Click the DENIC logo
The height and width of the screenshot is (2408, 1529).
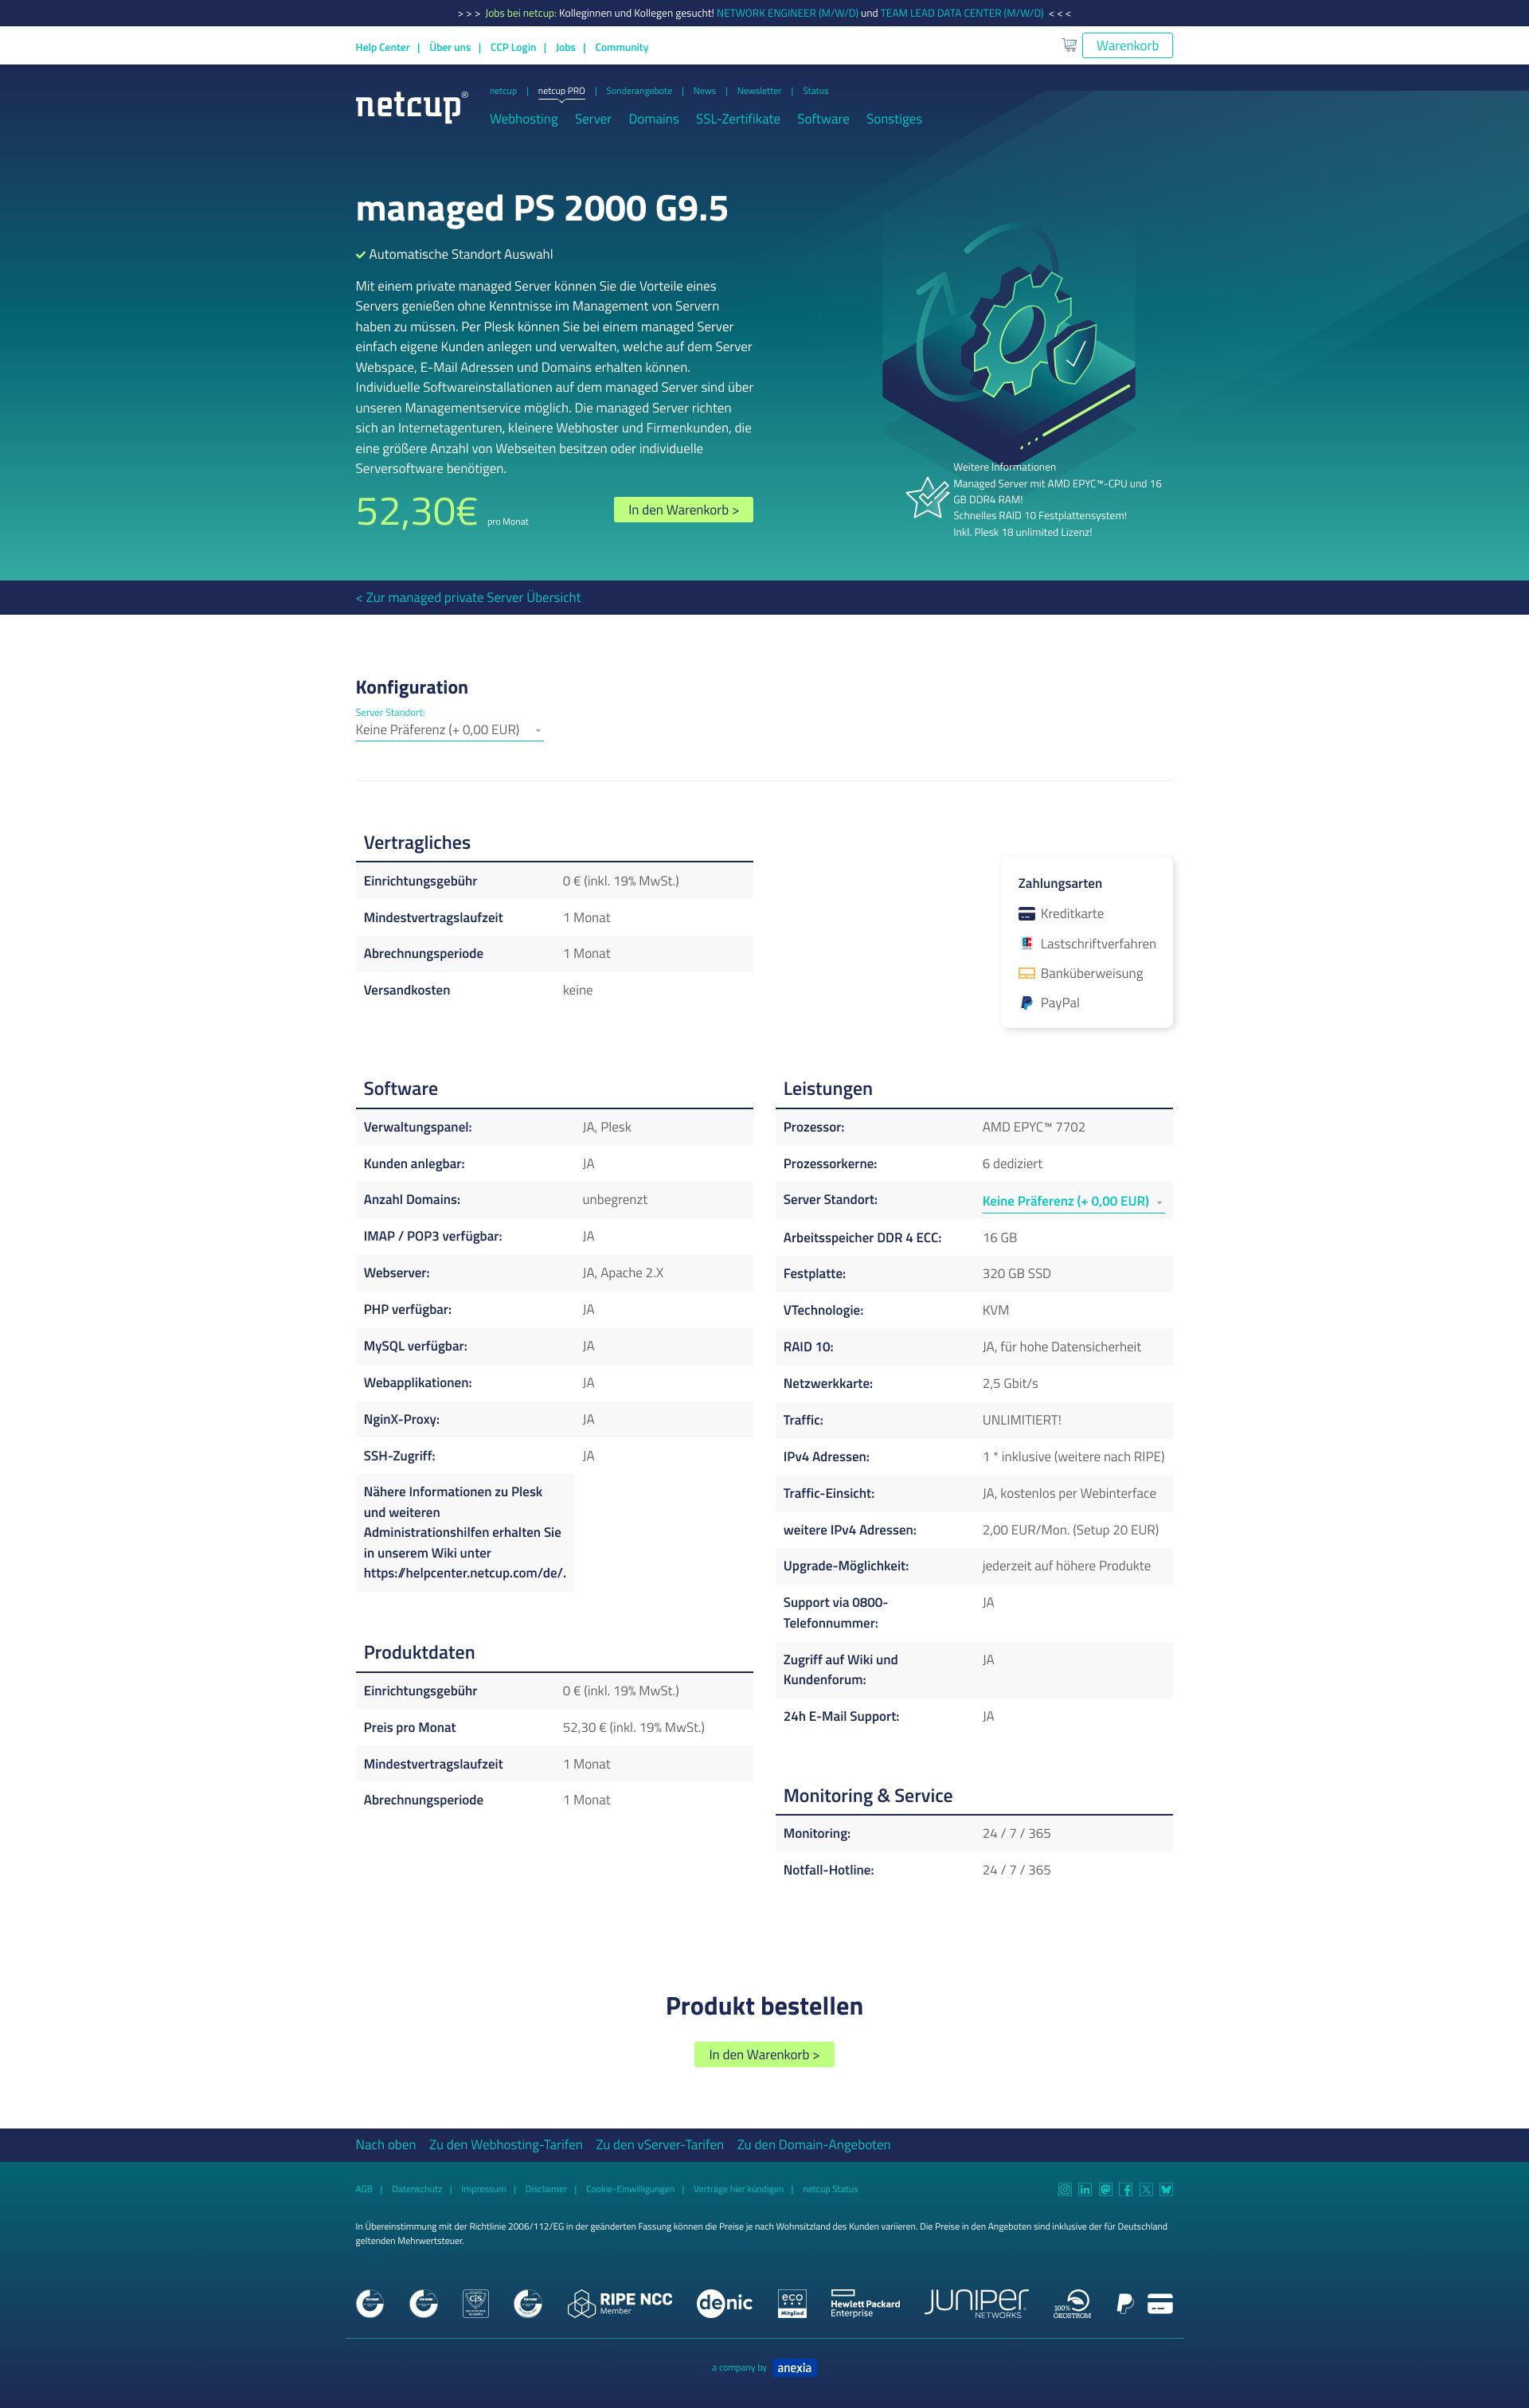tap(724, 2304)
